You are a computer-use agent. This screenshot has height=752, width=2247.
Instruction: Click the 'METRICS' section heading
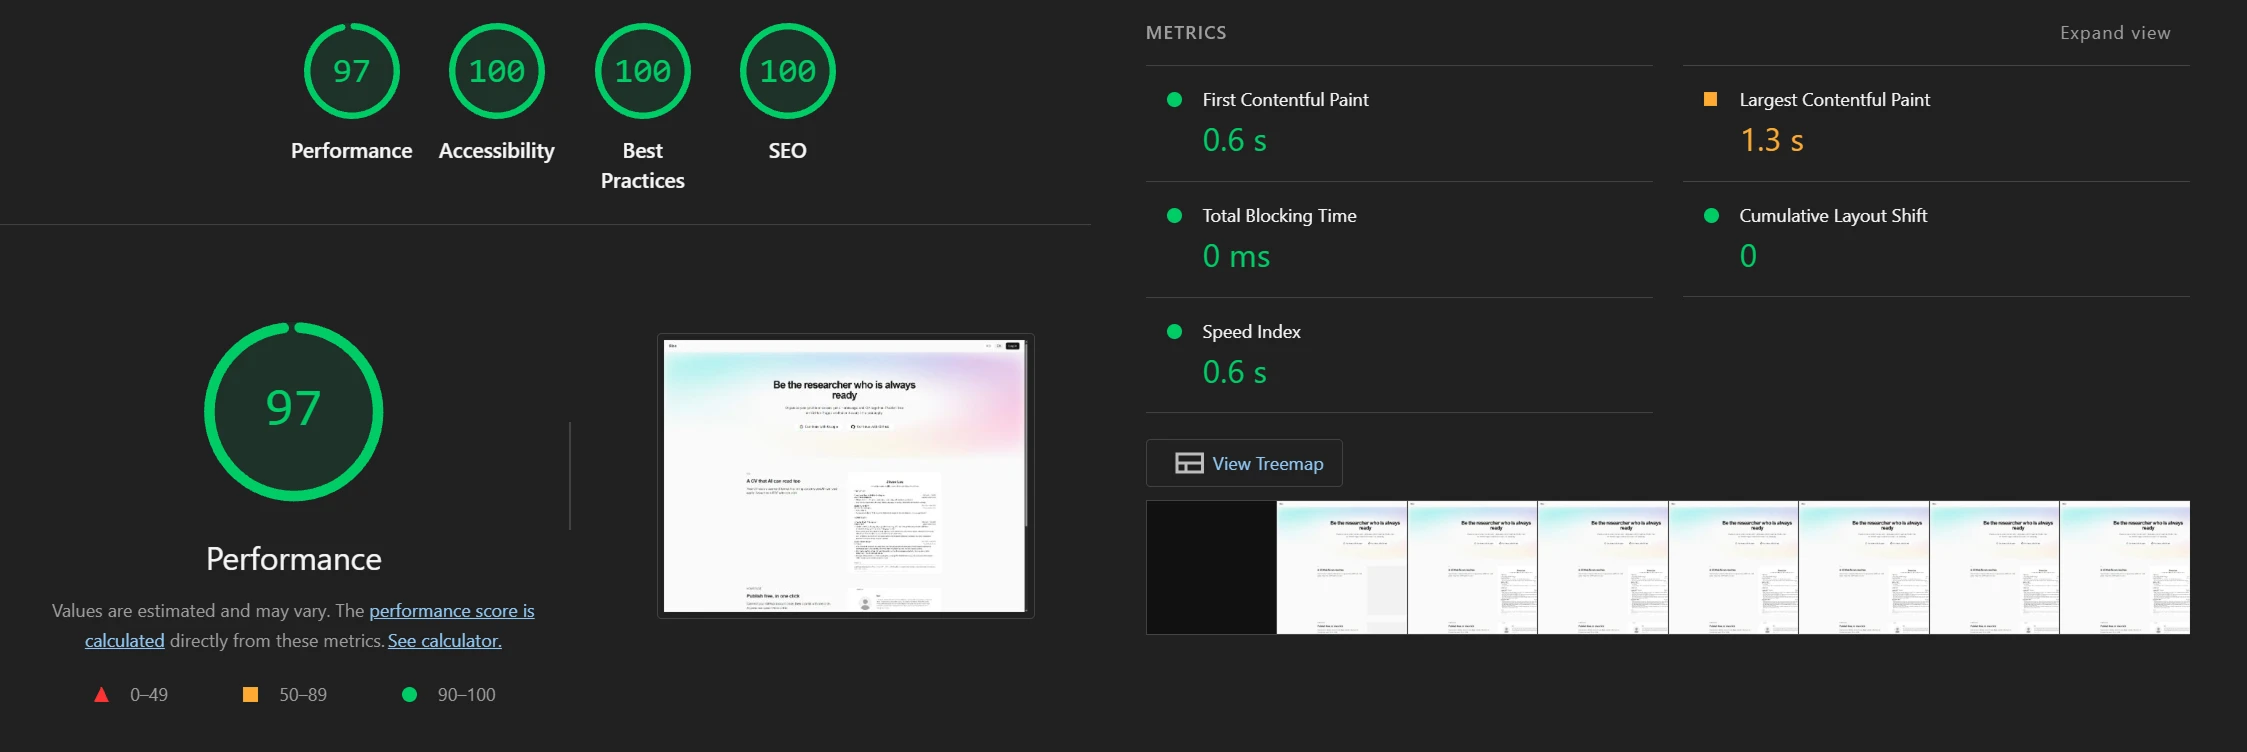(1186, 33)
